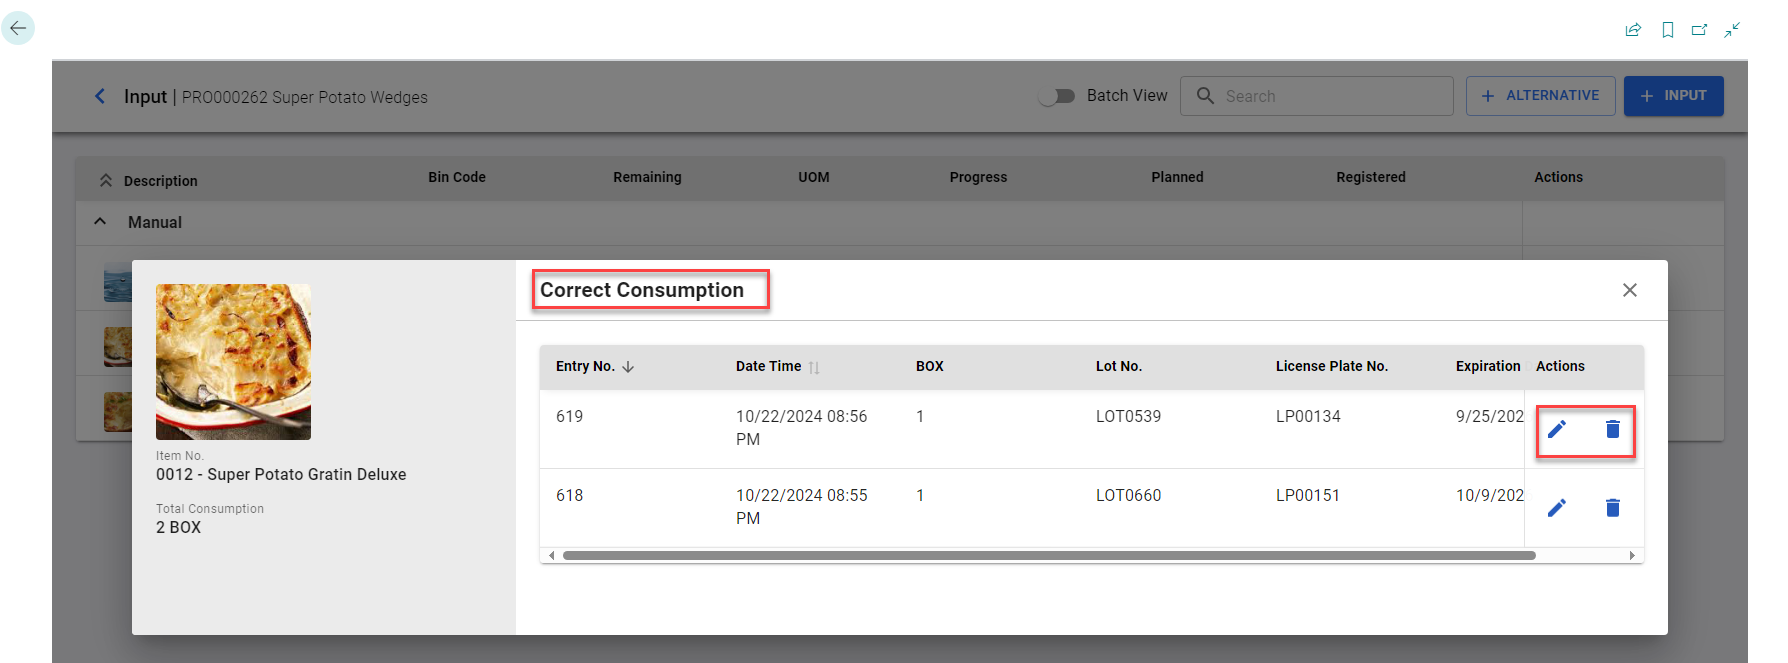Click the ALTERNATIVE button
The width and height of the screenshot is (1788, 663).
tap(1540, 96)
